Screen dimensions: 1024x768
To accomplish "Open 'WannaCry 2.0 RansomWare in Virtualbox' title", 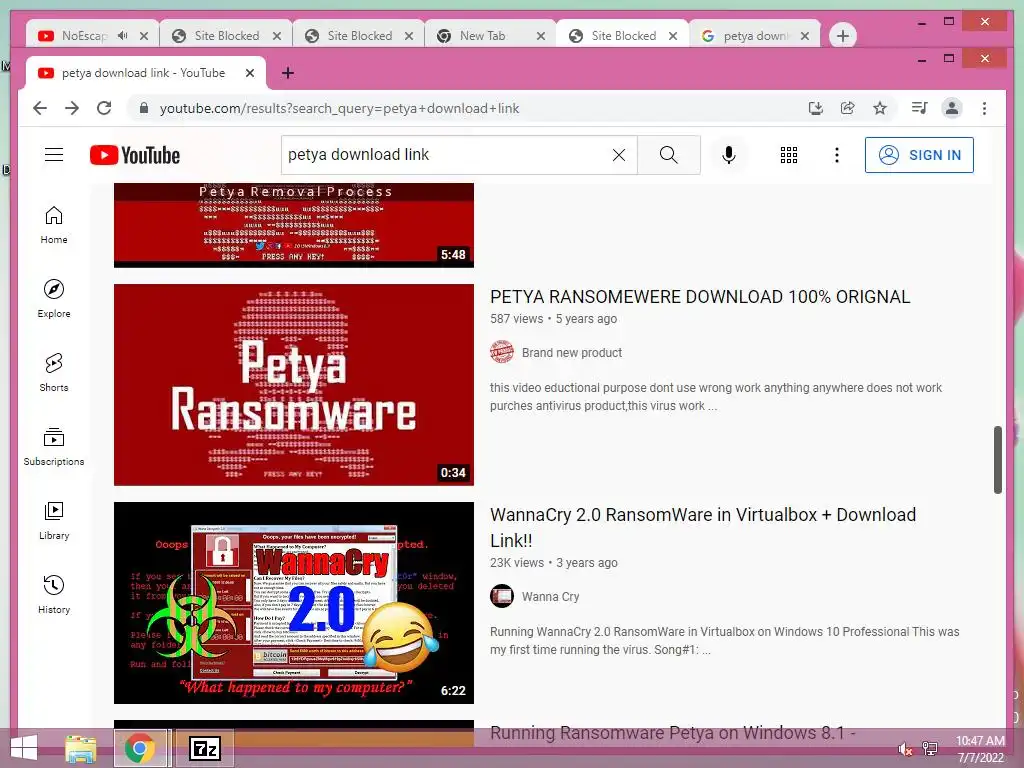I will [703, 527].
